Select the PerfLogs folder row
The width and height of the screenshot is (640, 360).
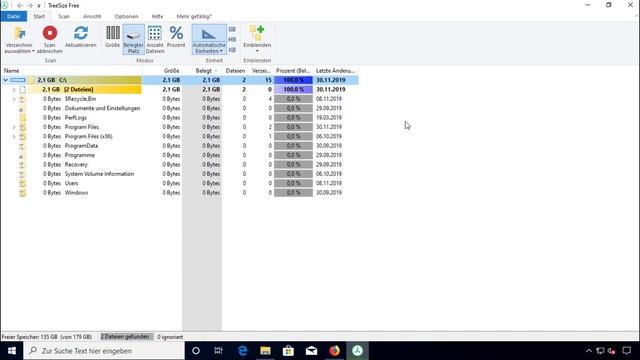tap(180, 118)
